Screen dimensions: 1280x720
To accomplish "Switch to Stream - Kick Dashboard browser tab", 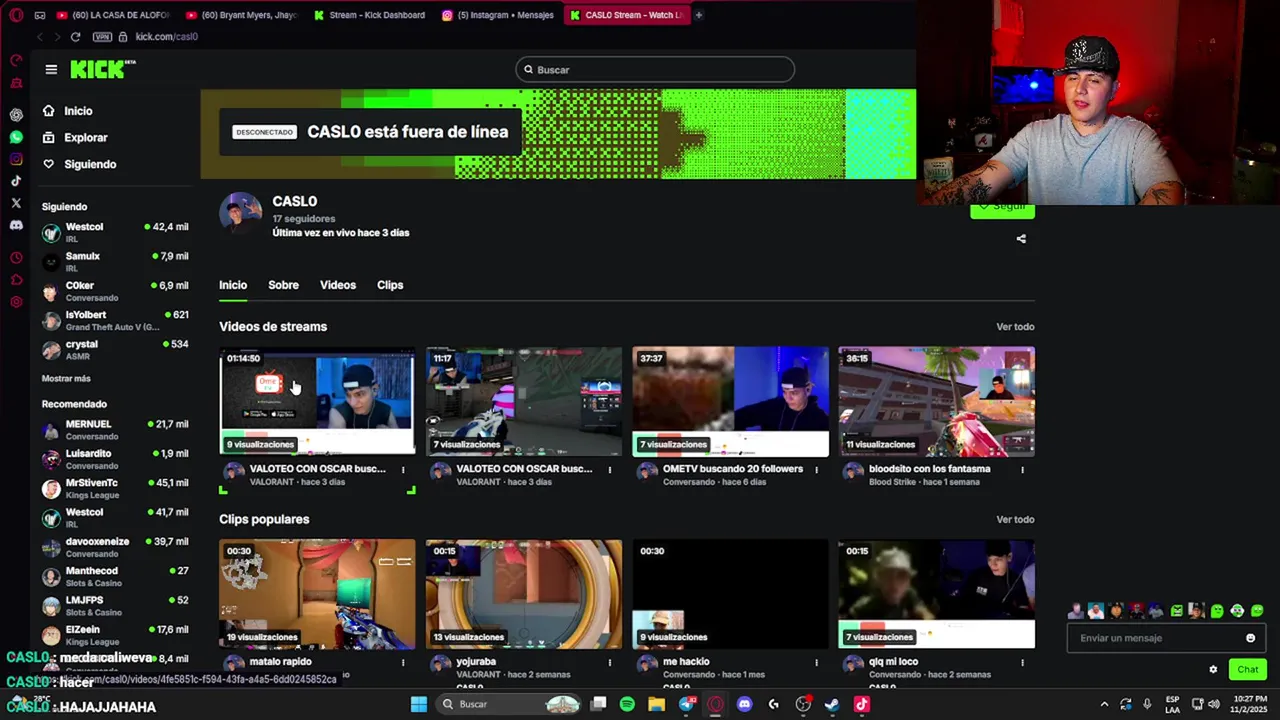I will (x=369, y=15).
